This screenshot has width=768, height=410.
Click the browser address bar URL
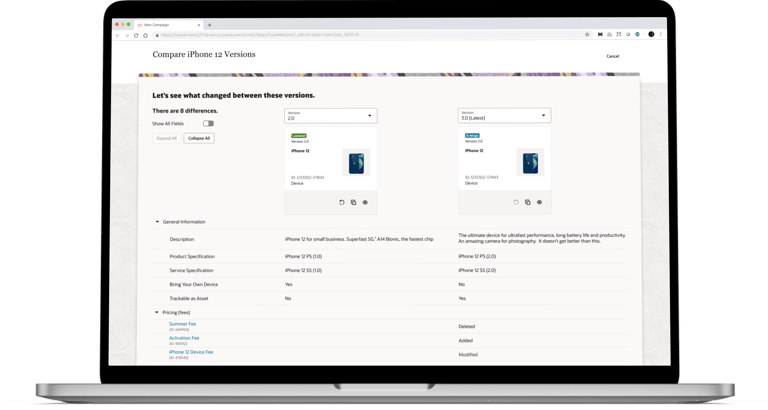[260, 35]
